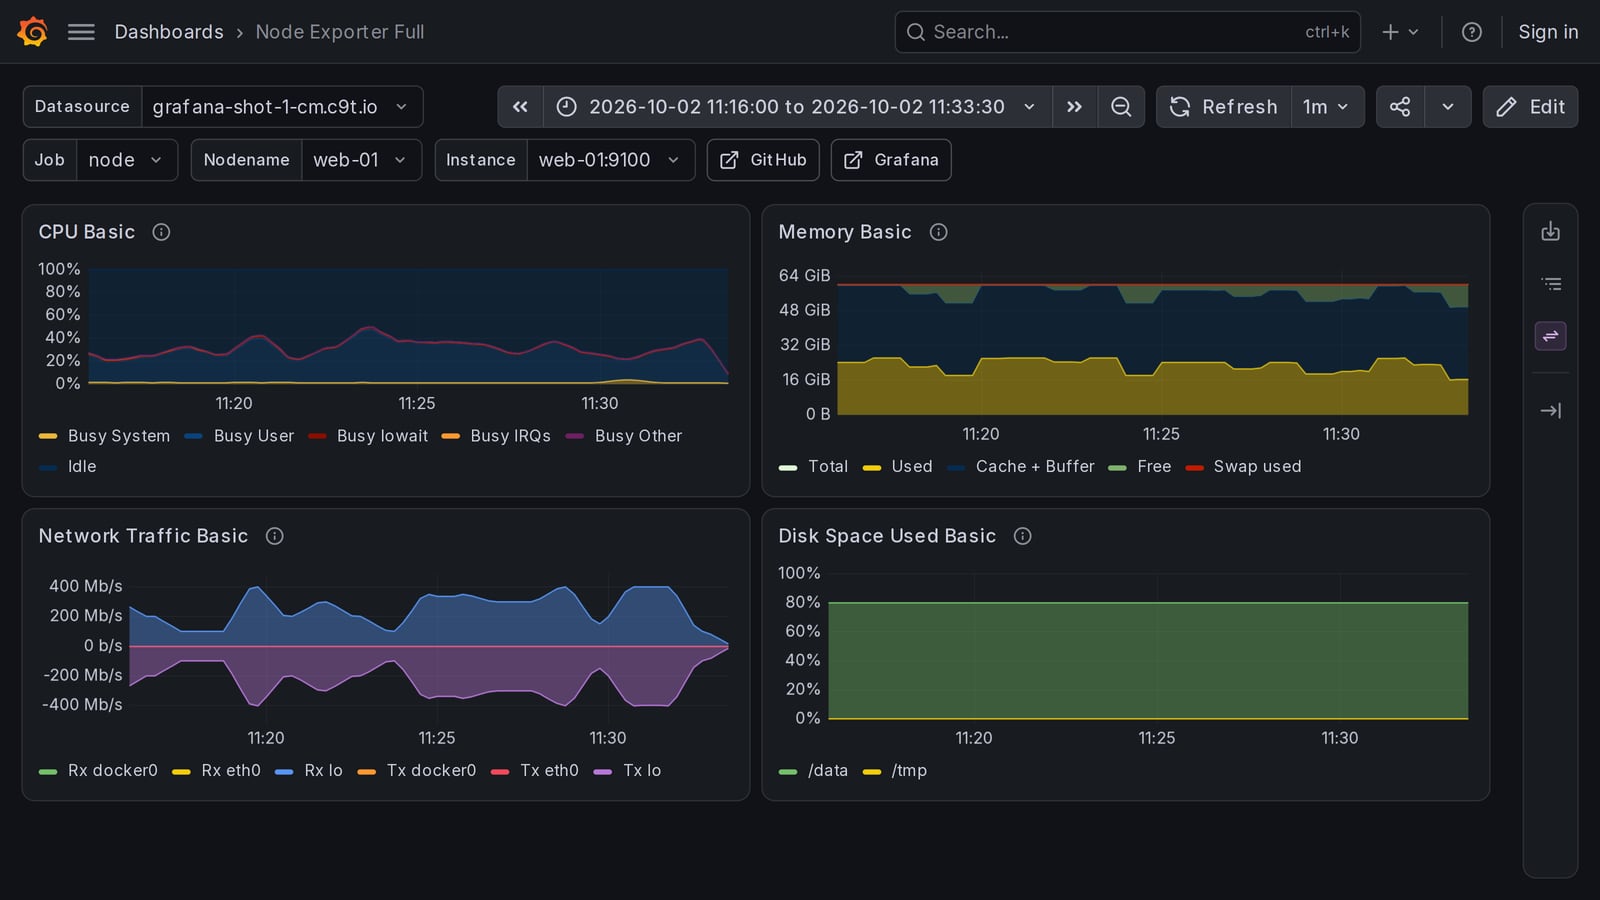The height and width of the screenshot is (900, 1600).
Task: Show Disk Space Used Basic info icon
Action: click(x=1022, y=536)
